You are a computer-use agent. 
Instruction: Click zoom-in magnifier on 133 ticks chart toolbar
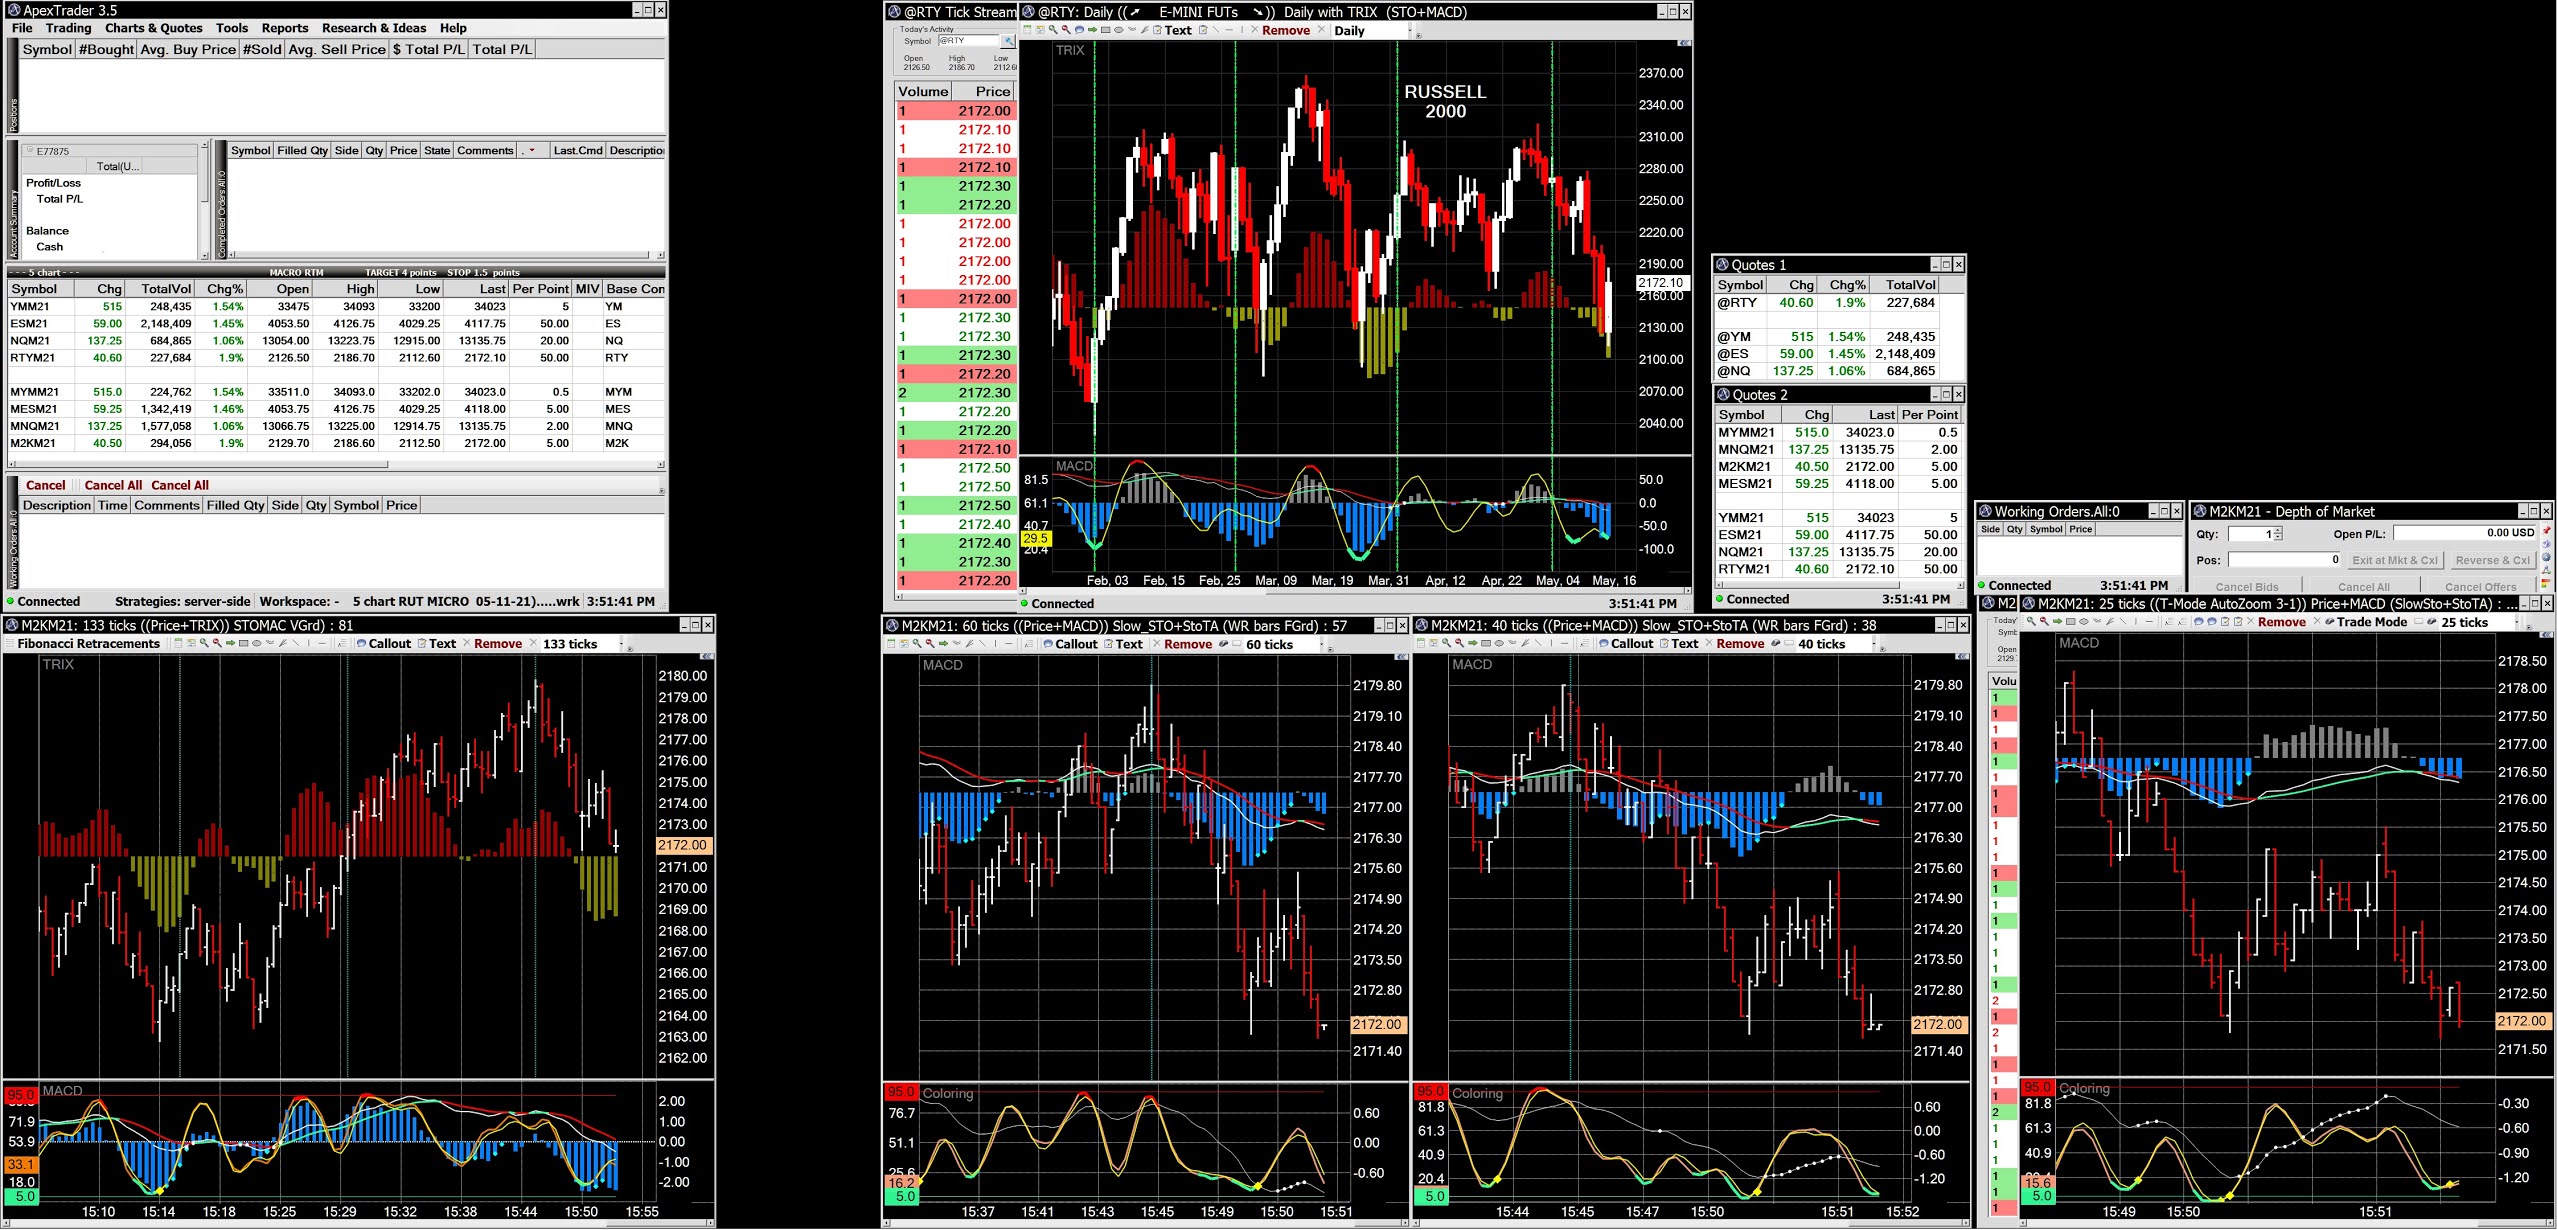(x=204, y=643)
